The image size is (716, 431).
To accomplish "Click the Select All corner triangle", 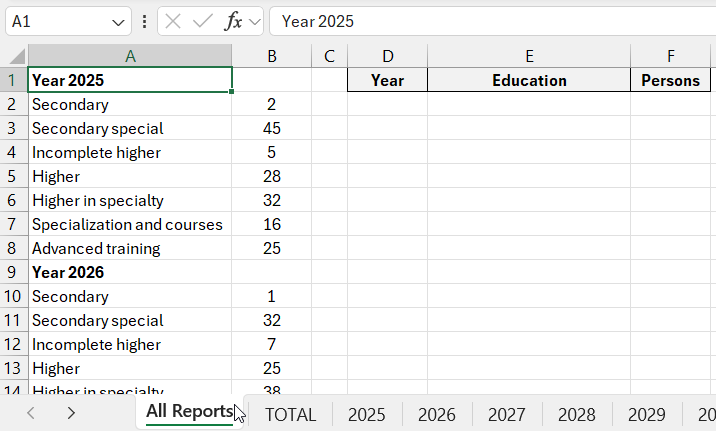I will click(14, 56).
